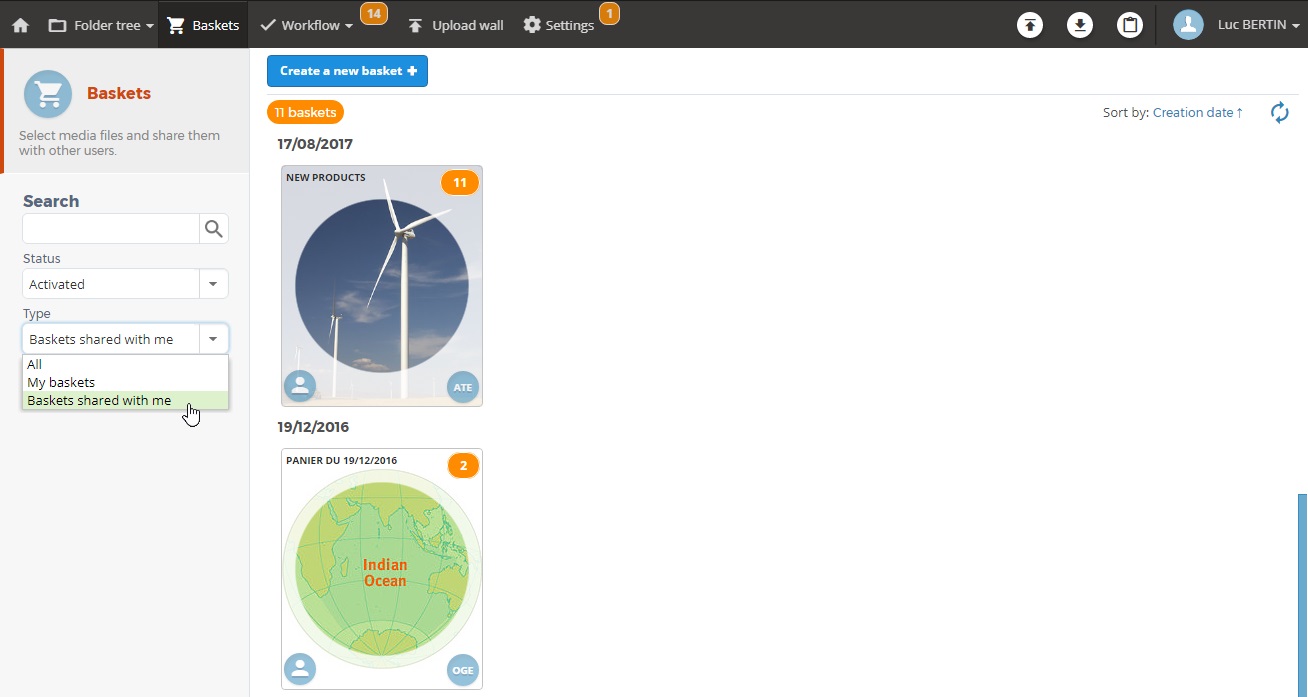The height and width of the screenshot is (697, 1308).
Task: Select My baskets option
Action: click(x=126, y=382)
